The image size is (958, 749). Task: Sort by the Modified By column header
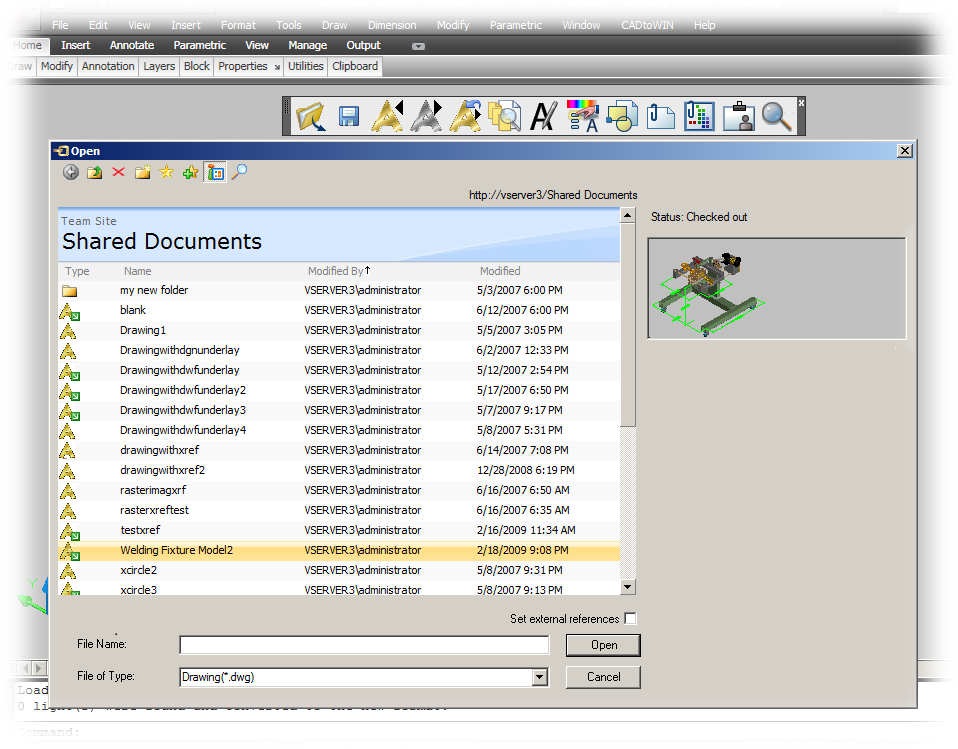click(x=339, y=271)
